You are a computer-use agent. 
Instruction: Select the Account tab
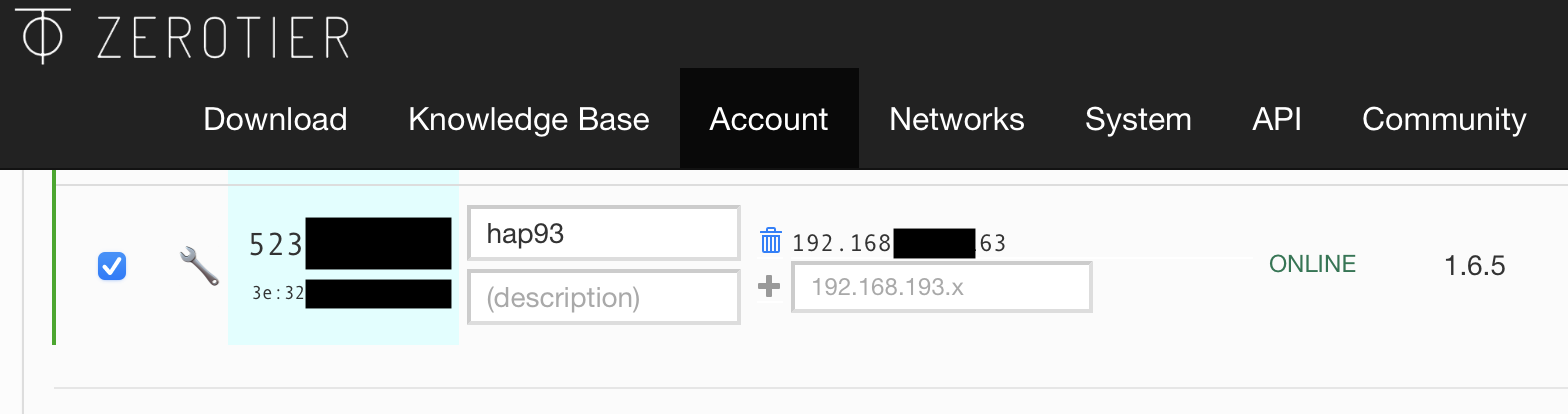pyautogui.click(x=769, y=120)
